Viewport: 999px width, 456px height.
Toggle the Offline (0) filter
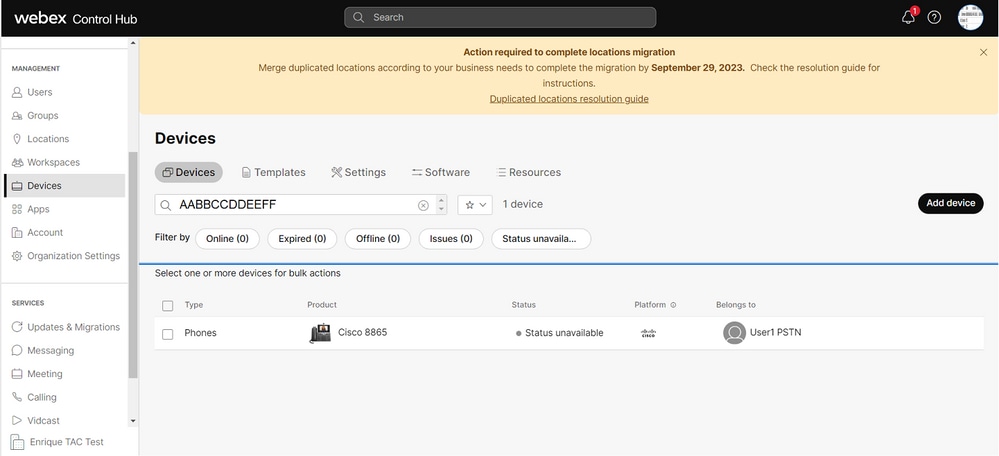[x=378, y=239]
